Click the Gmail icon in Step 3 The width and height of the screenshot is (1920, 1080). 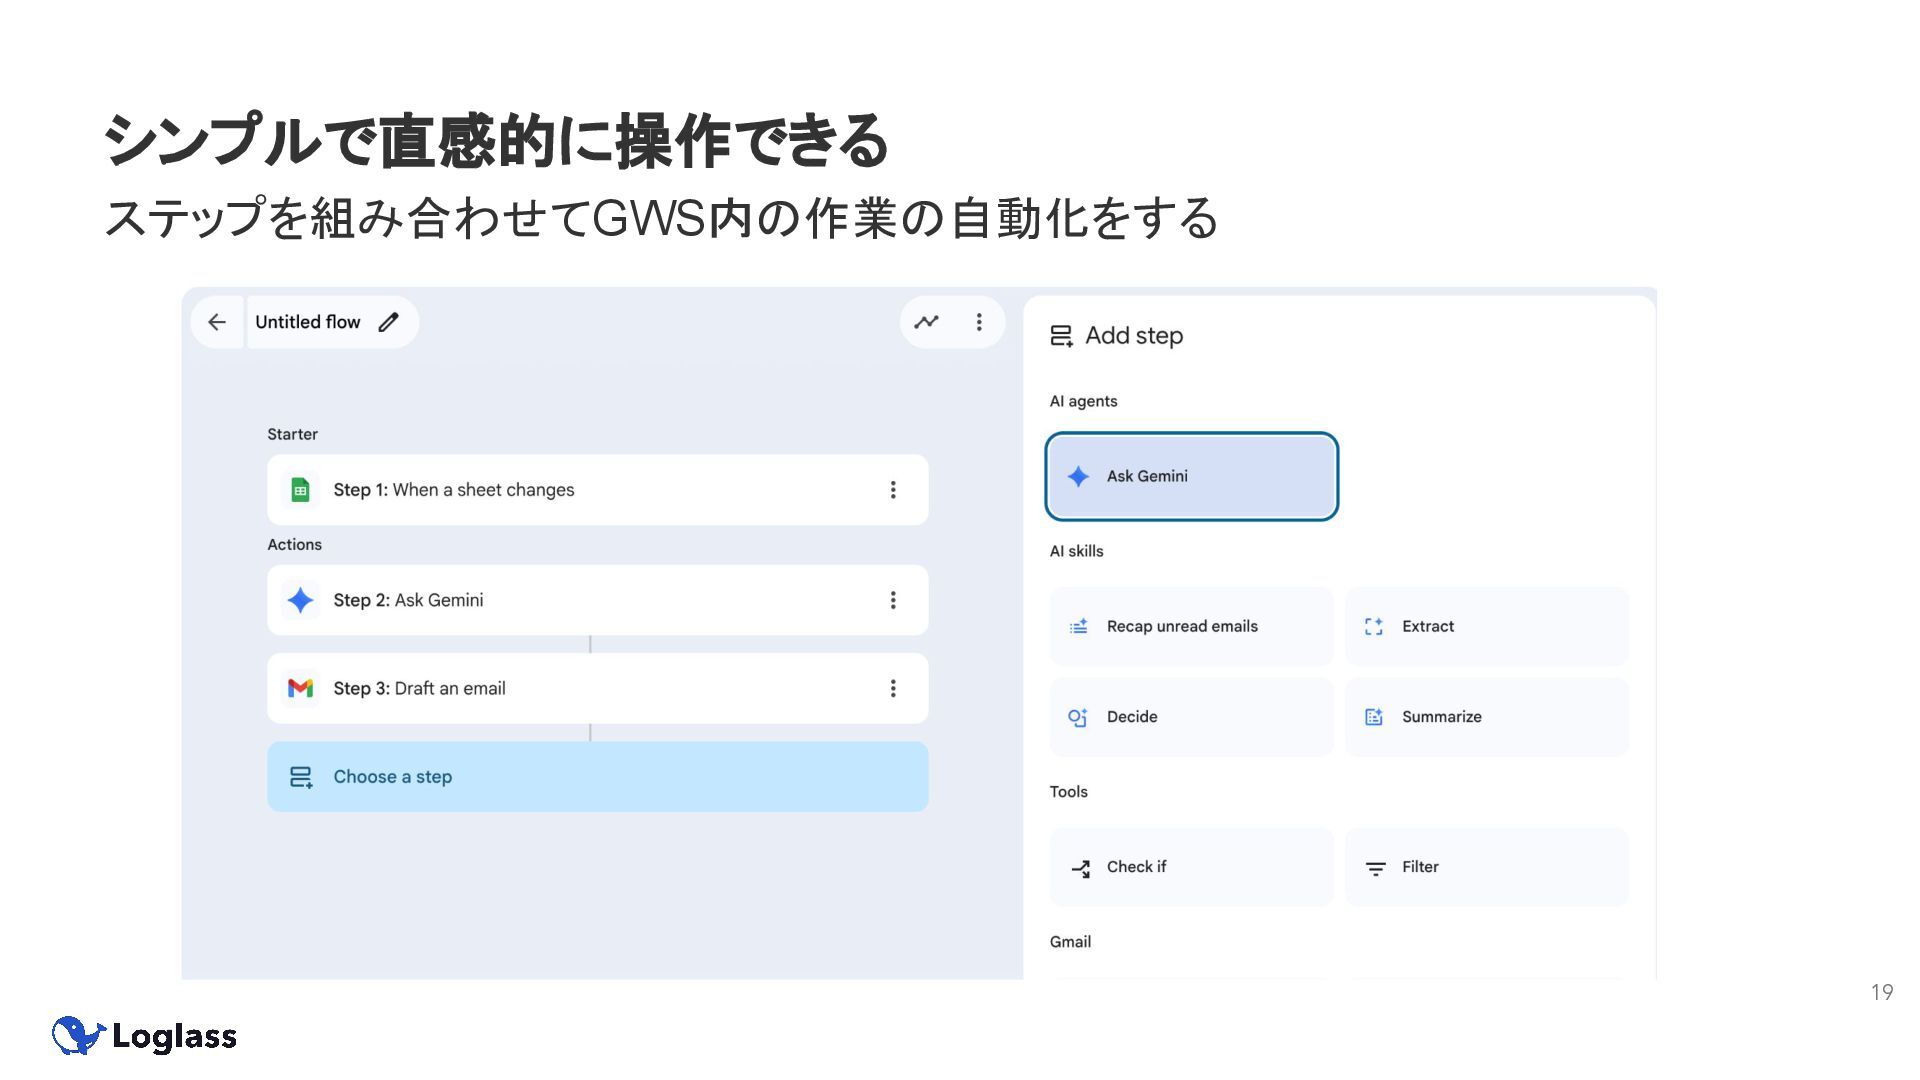300,688
